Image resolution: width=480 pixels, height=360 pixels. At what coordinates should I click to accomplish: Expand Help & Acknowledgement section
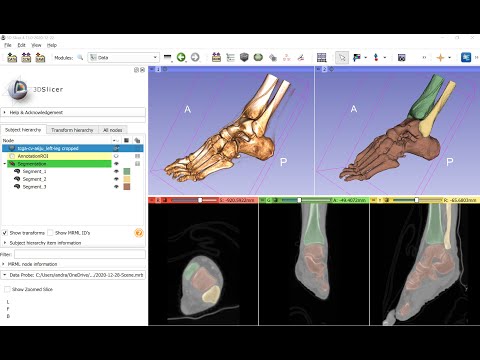click(73, 112)
